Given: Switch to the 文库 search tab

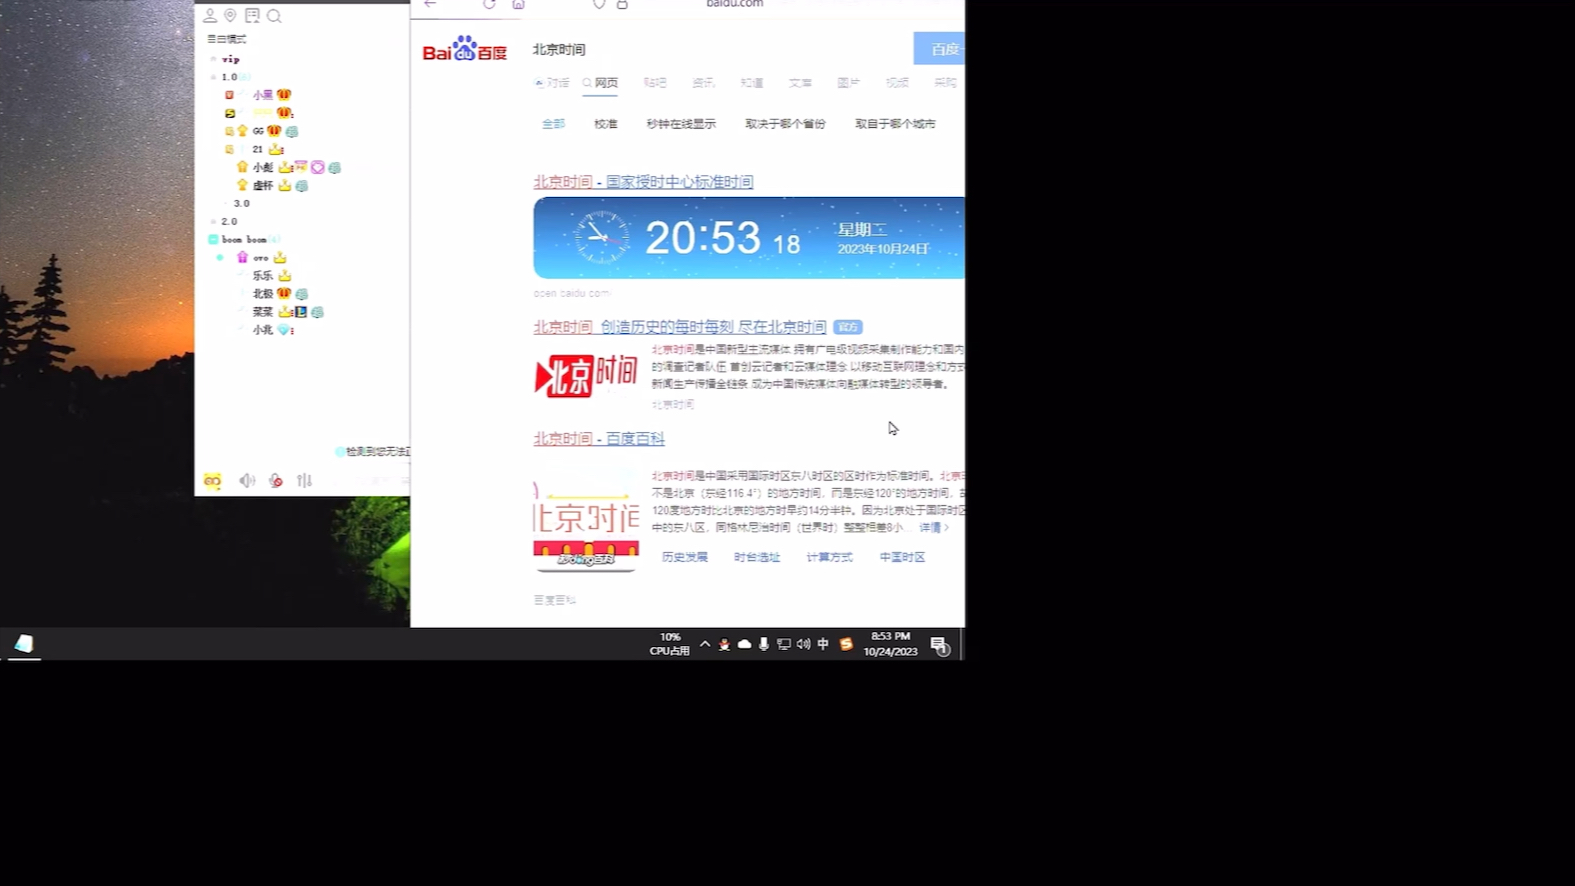Looking at the screenshot, I should point(800,83).
